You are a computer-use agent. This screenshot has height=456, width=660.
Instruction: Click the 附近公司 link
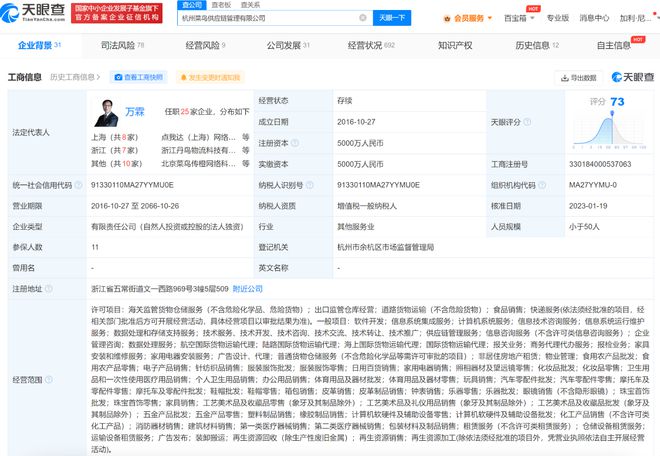click(x=248, y=289)
